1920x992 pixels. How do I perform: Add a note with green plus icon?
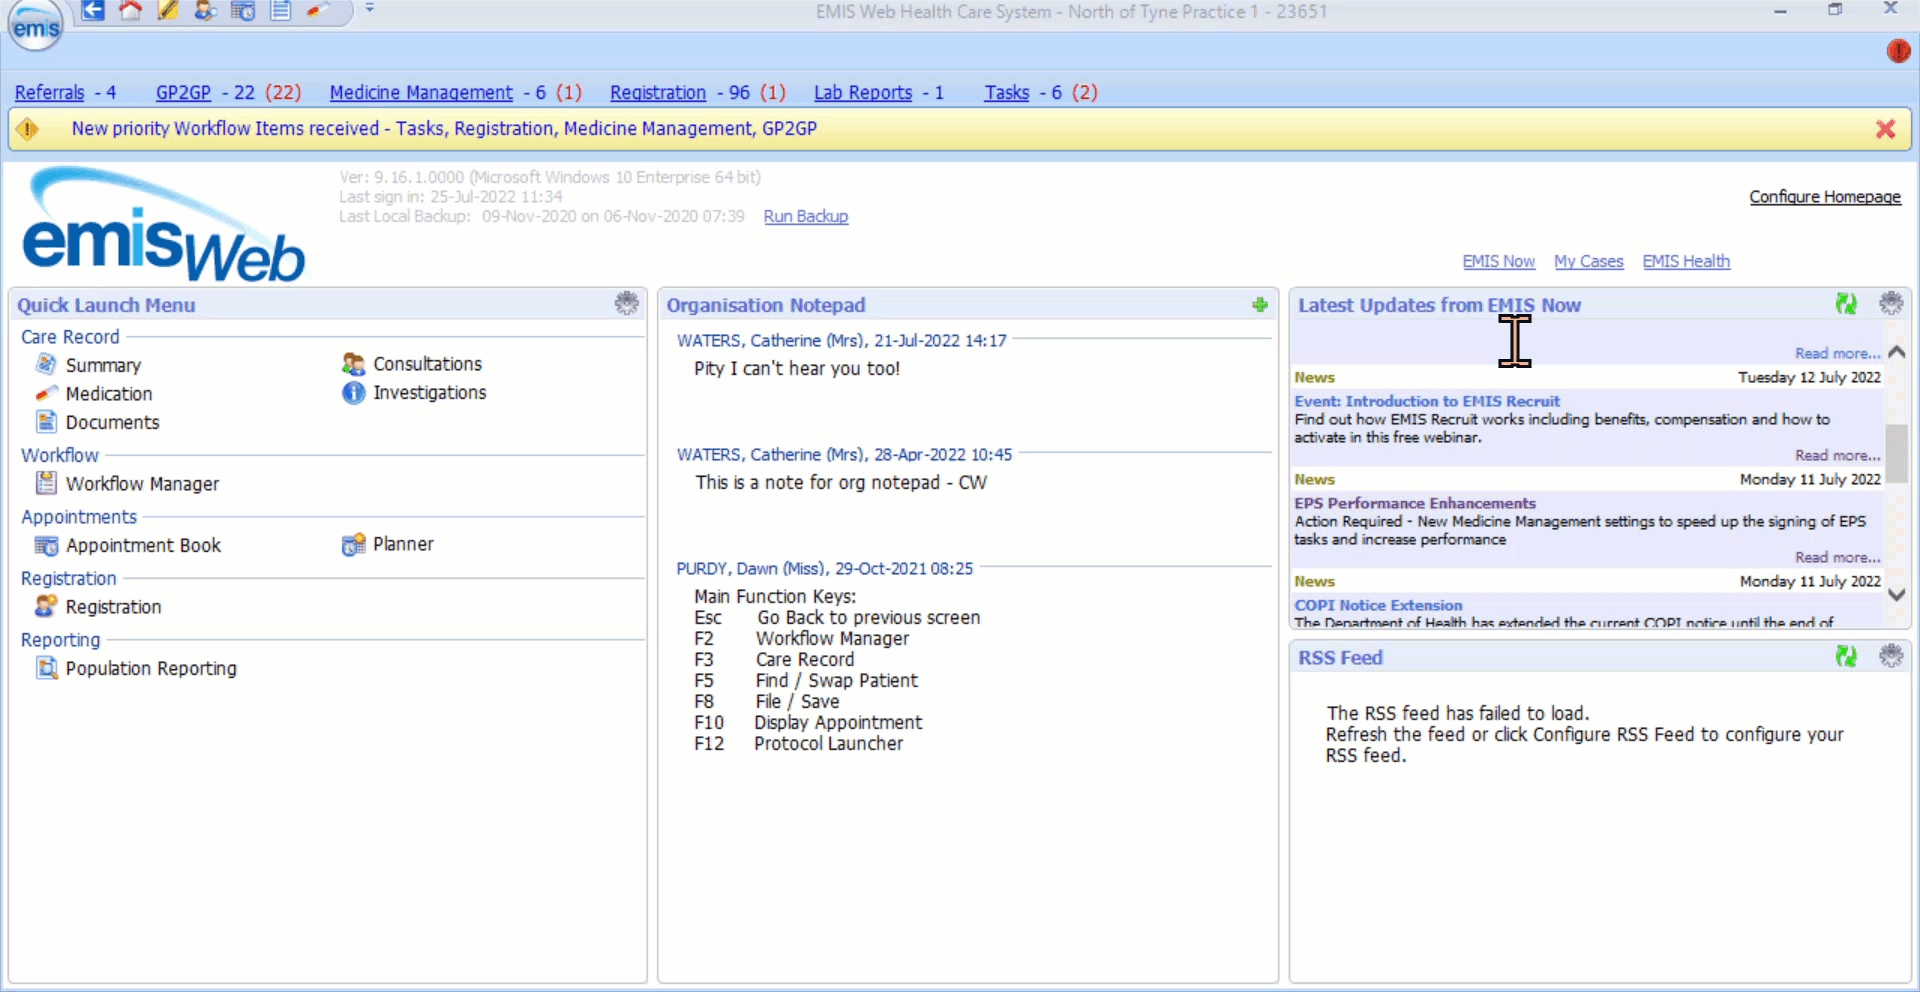point(1260,304)
